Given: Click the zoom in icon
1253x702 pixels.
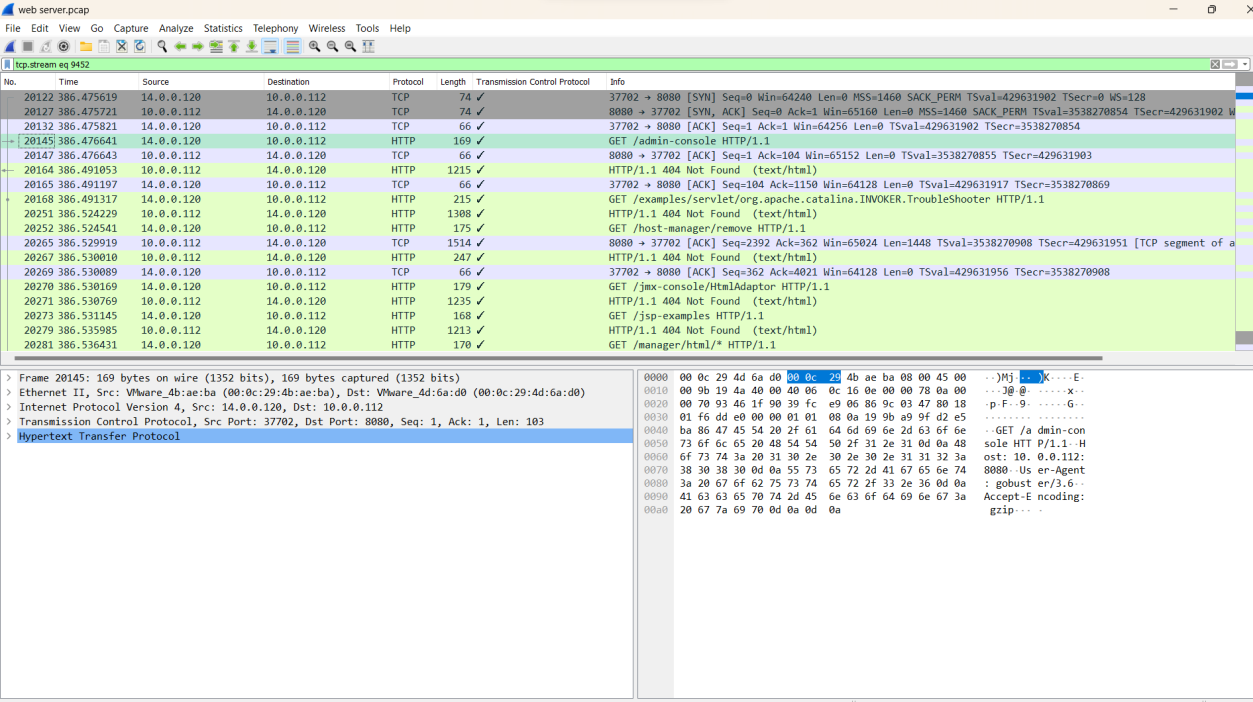Looking at the screenshot, I should (314, 47).
